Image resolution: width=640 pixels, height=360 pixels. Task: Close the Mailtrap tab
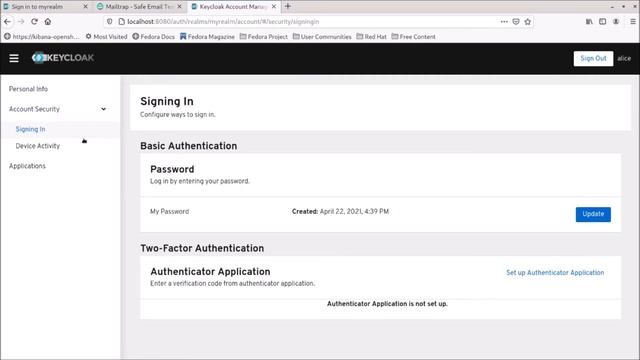[179, 7]
